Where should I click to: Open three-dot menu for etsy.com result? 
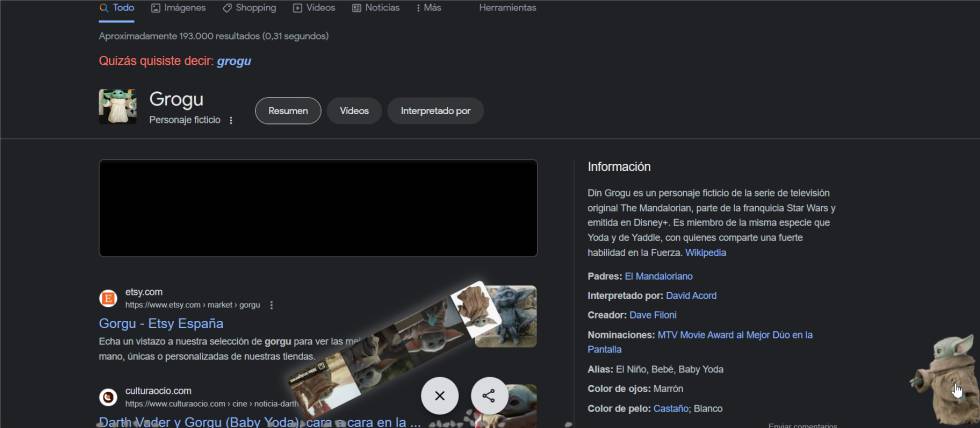271,305
